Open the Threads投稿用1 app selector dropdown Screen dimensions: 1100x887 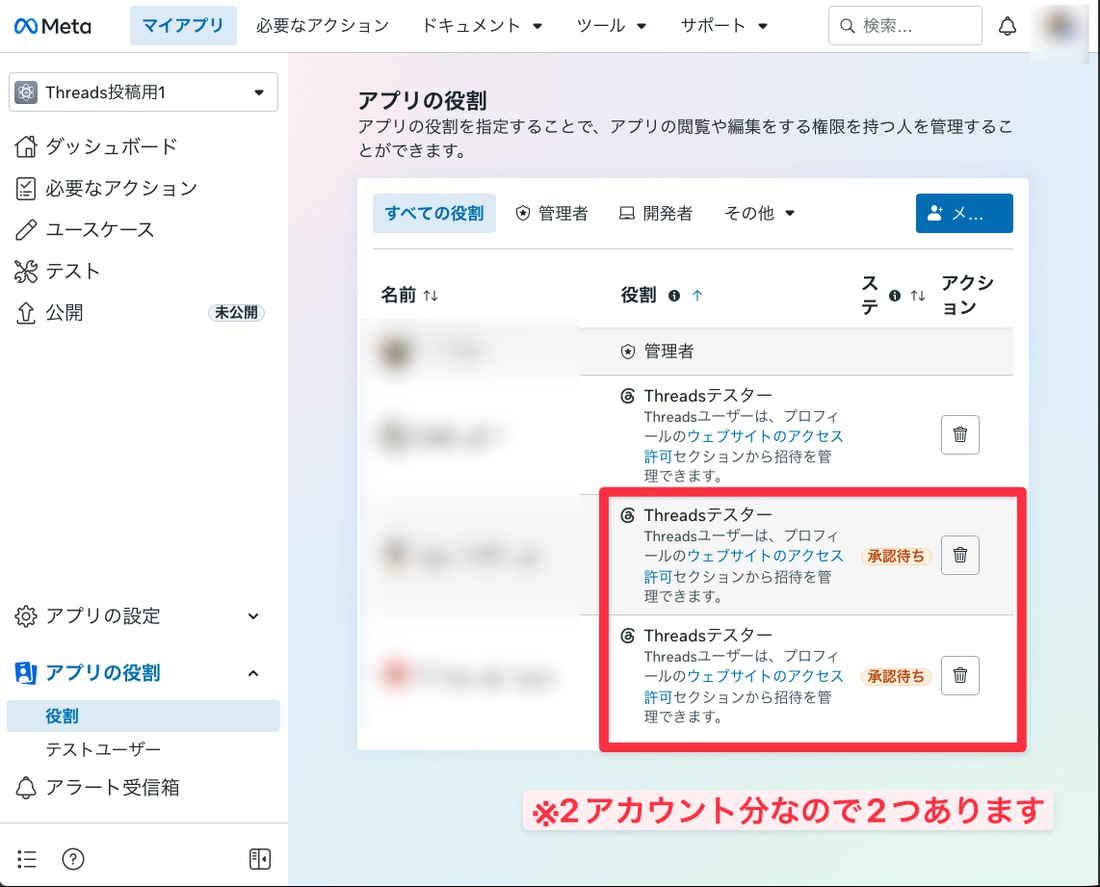pos(143,92)
